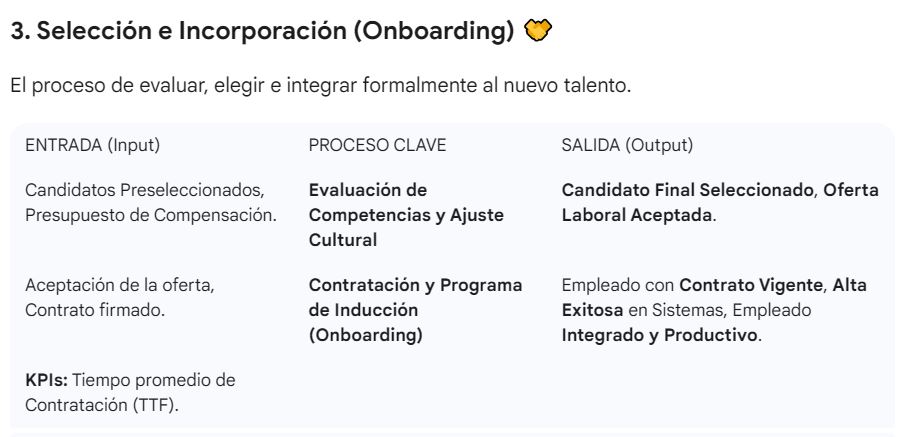Select the "PROCESO CLAVE" column header
The width and height of the screenshot is (904, 437).
tap(377, 145)
